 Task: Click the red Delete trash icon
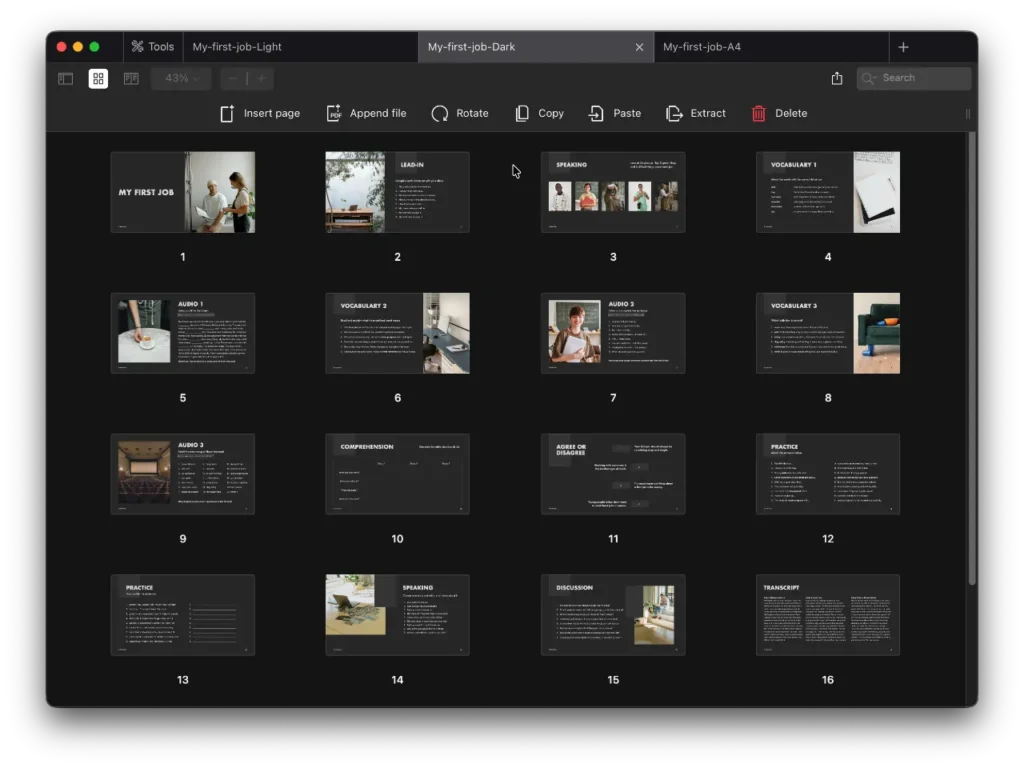click(x=759, y=113)
